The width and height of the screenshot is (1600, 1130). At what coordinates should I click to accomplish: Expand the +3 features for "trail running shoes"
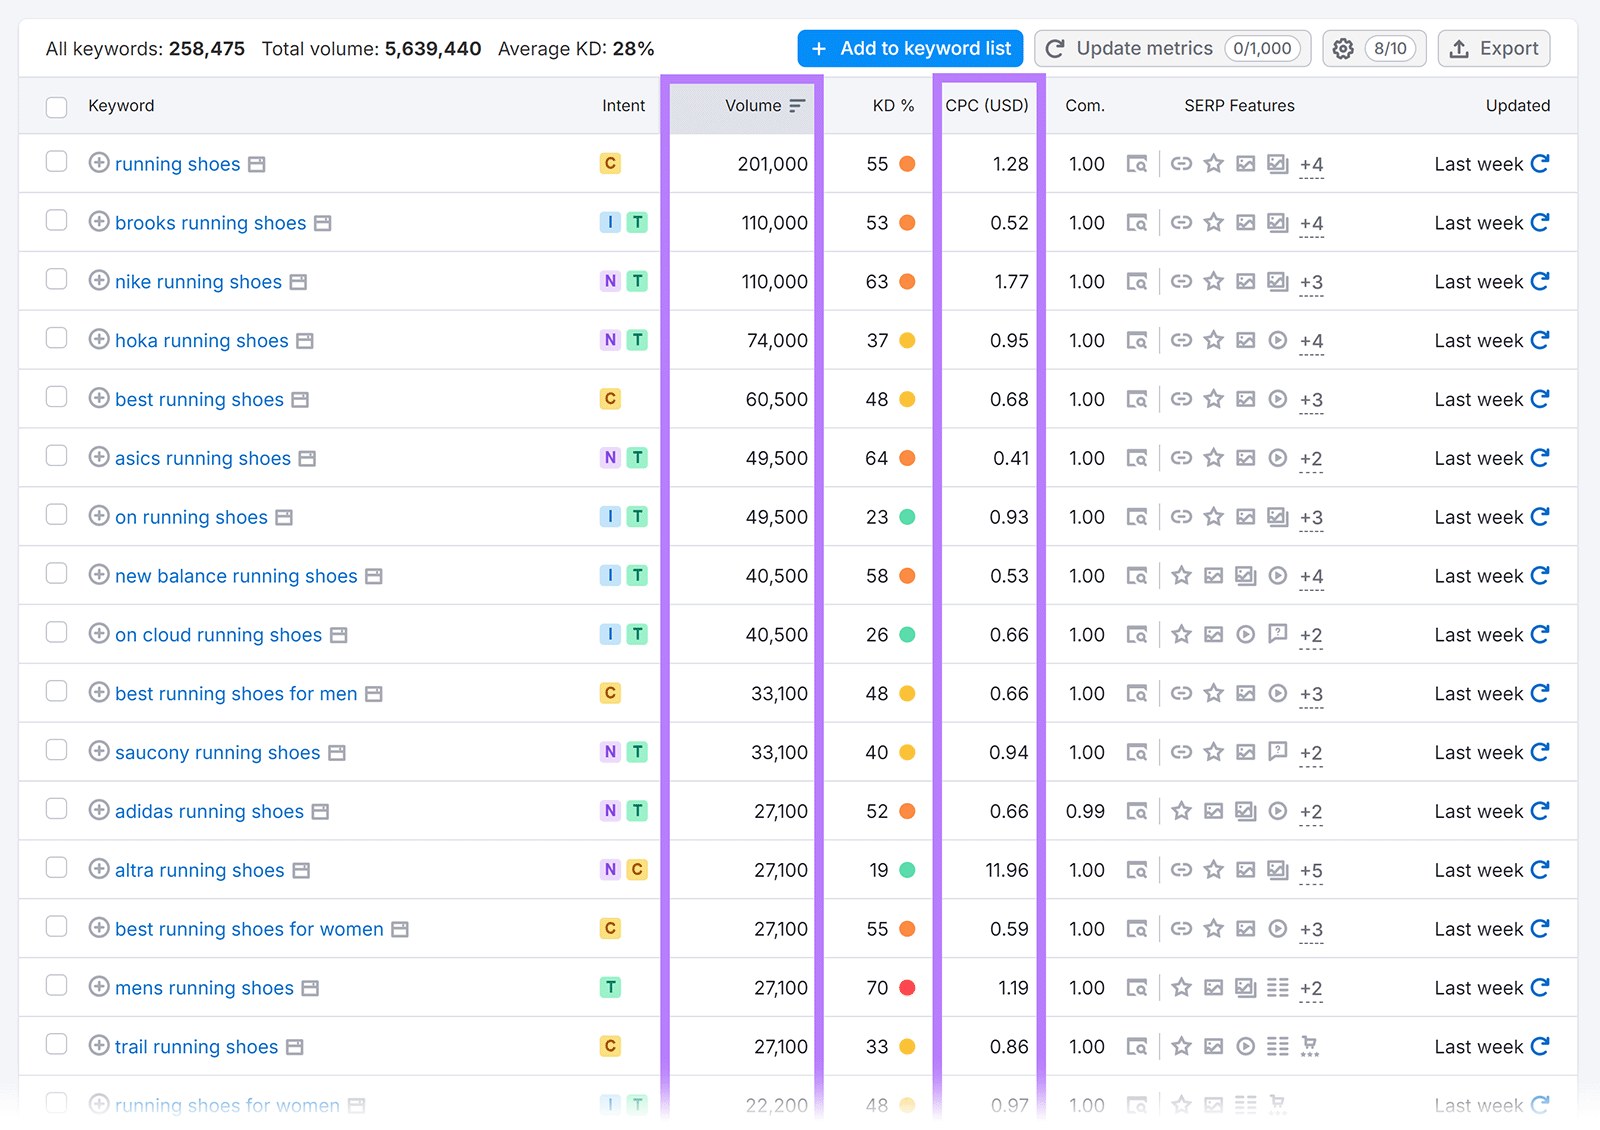1310,1047
